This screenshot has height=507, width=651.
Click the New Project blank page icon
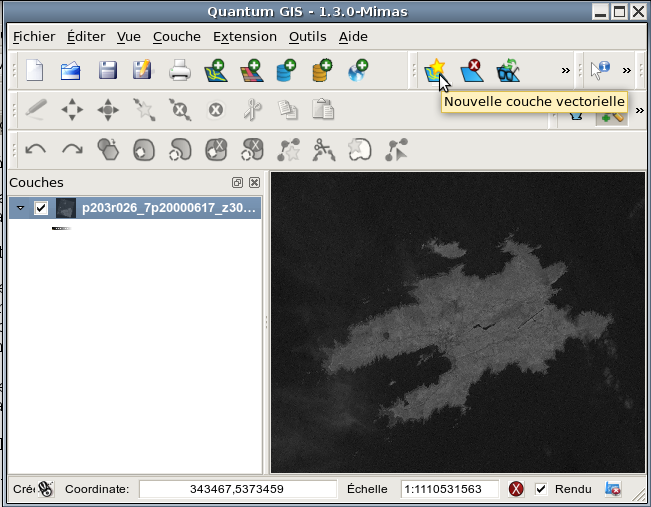click(x=35, y=71)
